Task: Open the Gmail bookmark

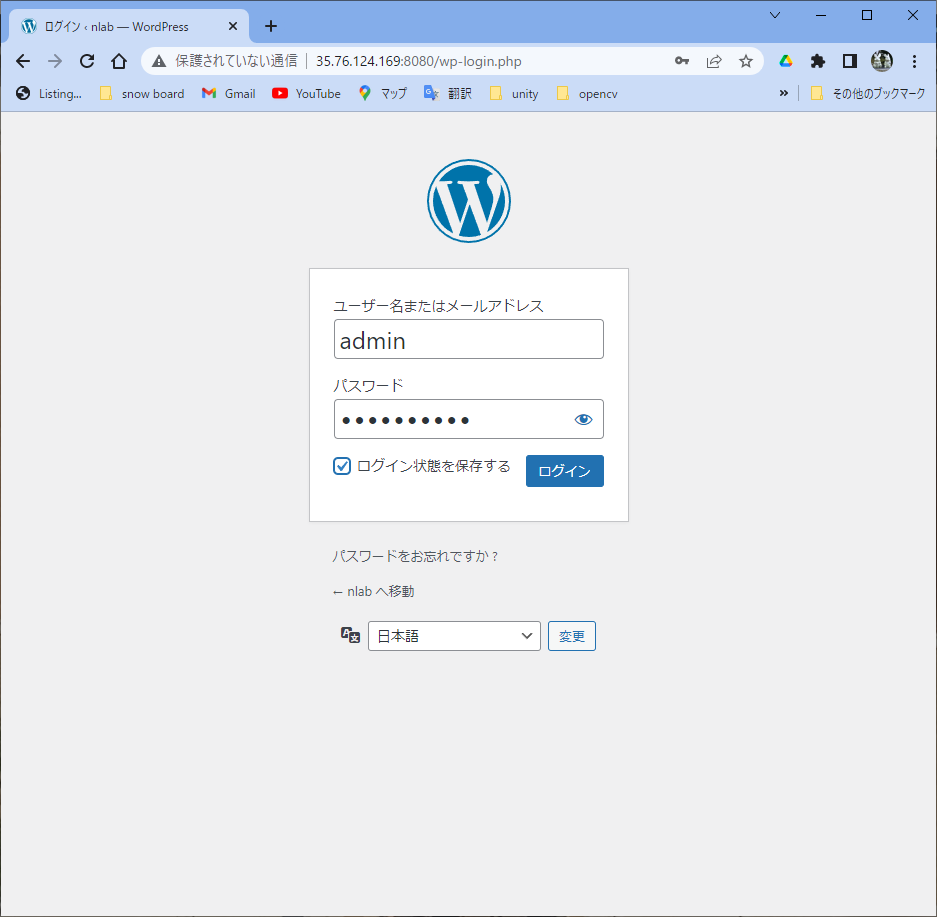Action: [x=228, y=93]
